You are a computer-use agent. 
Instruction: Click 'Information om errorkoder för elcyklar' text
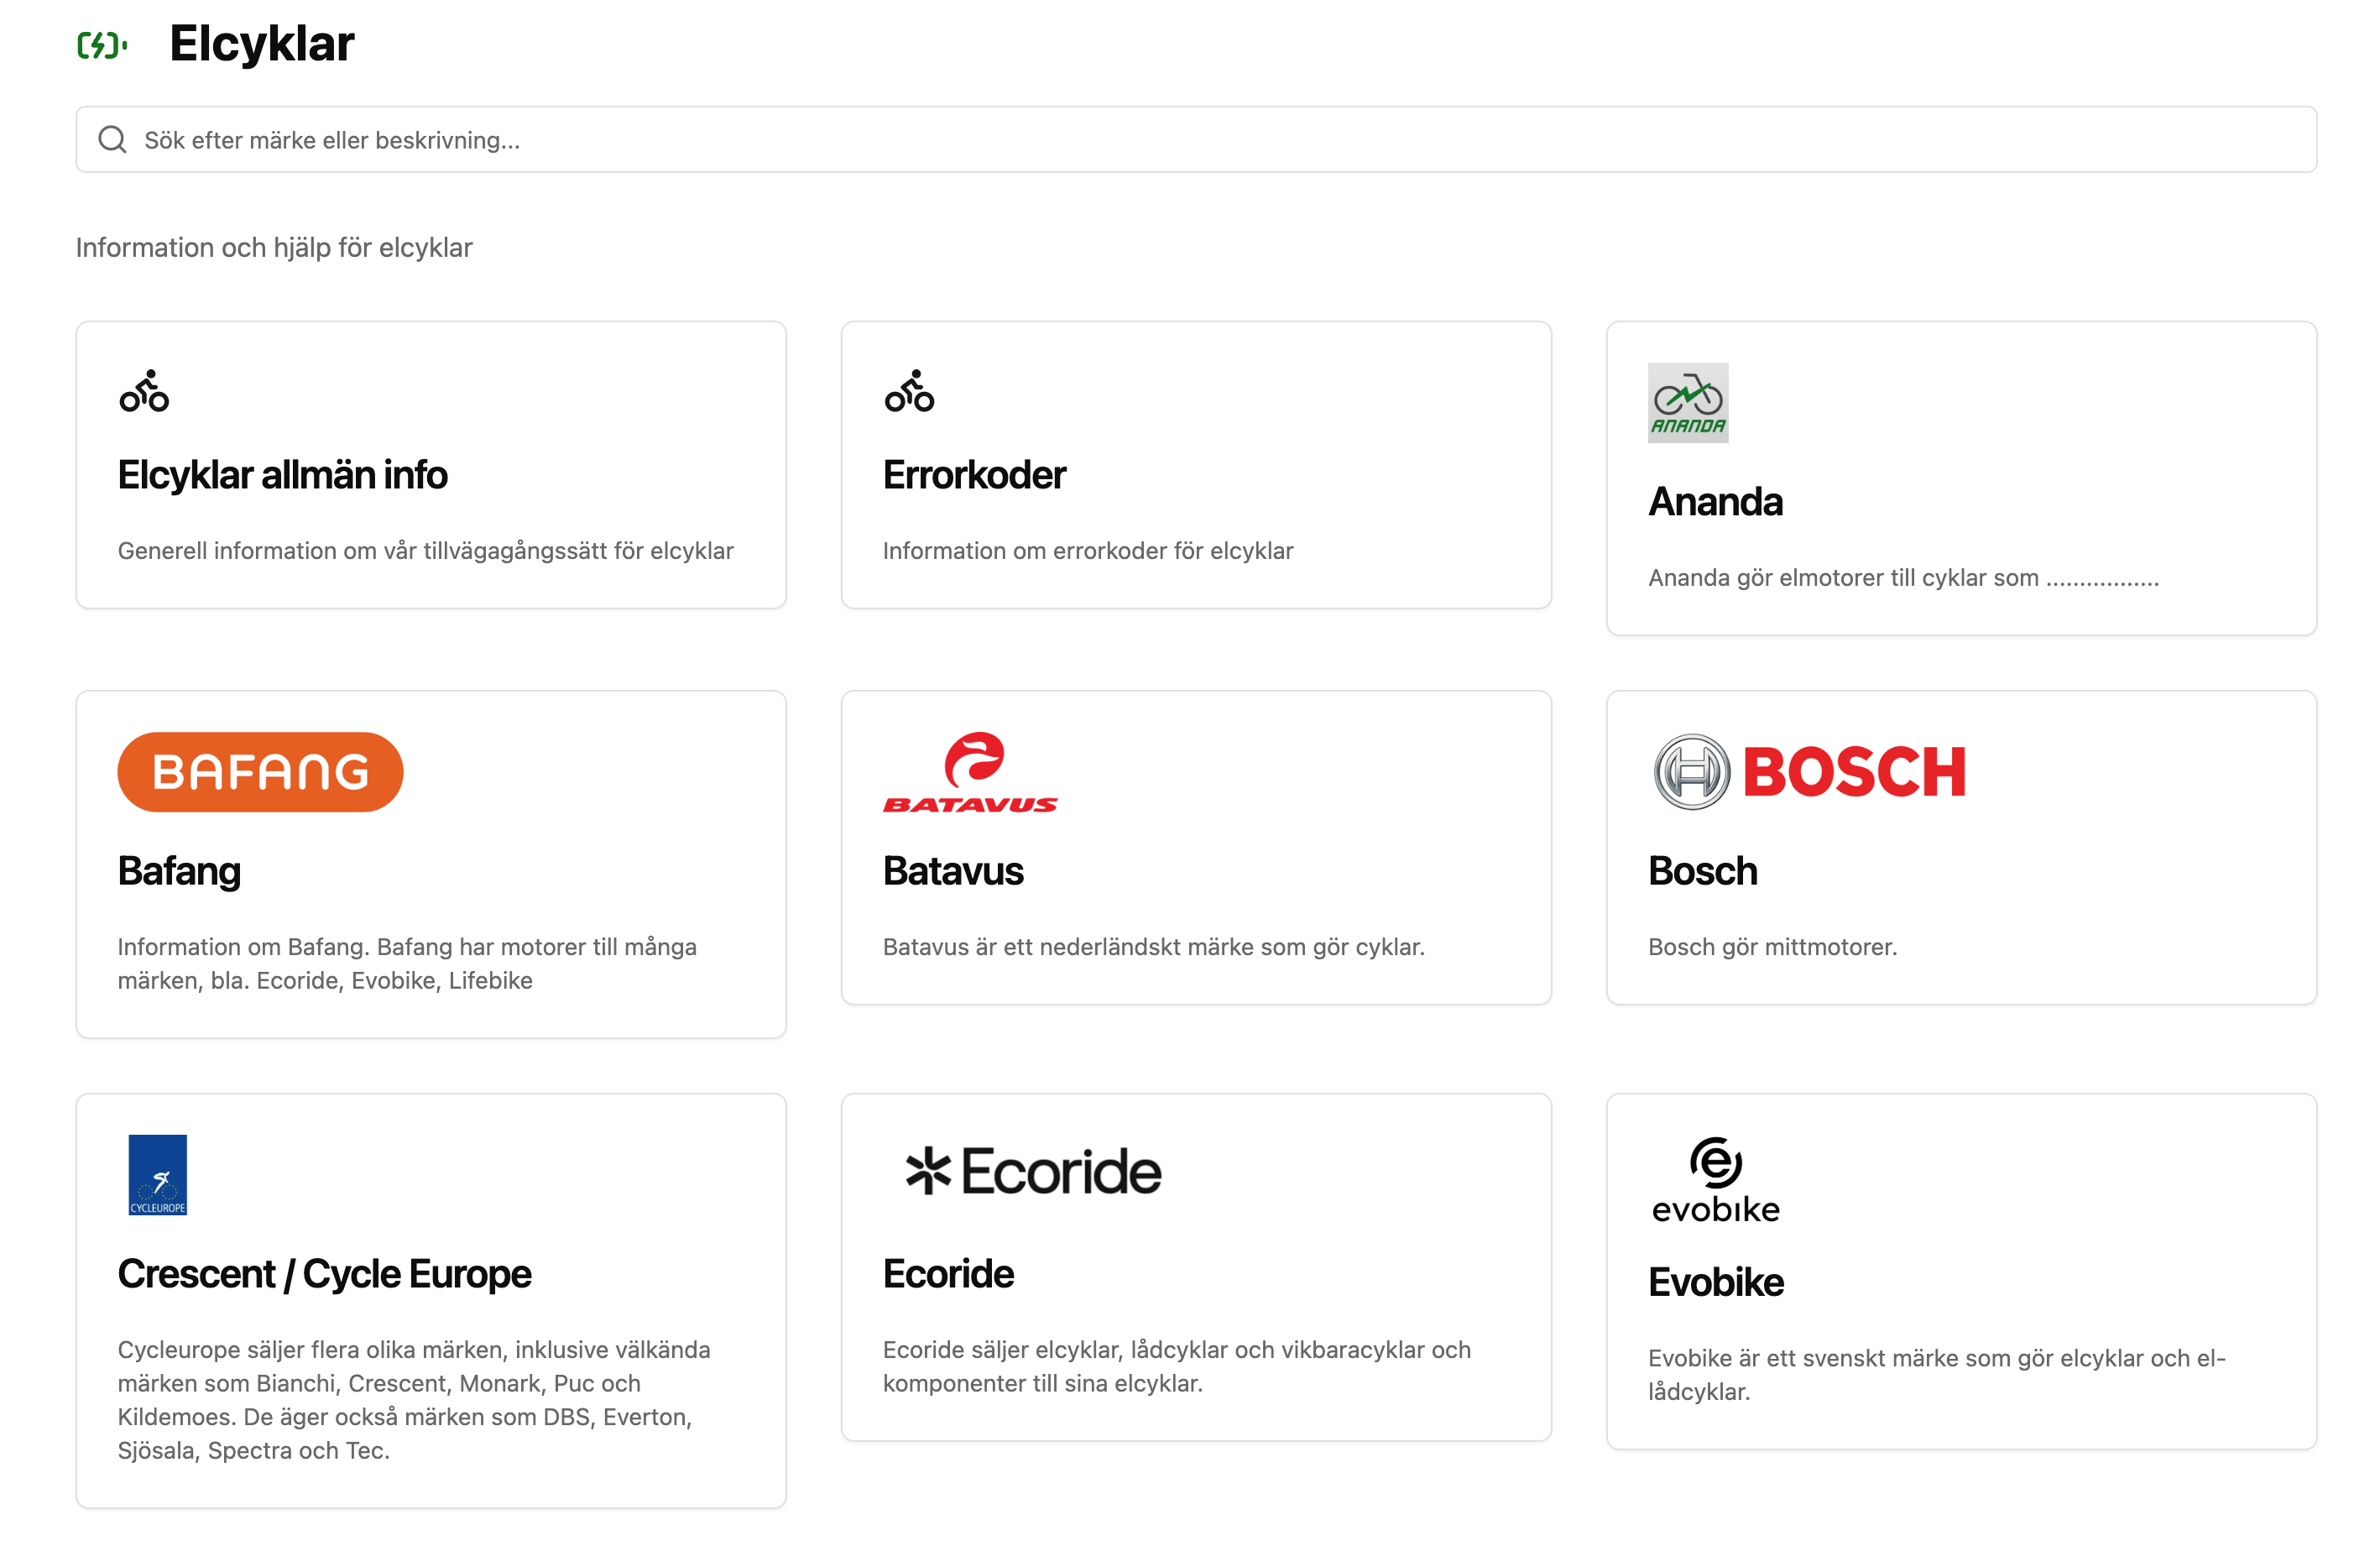click(1088, 551)
